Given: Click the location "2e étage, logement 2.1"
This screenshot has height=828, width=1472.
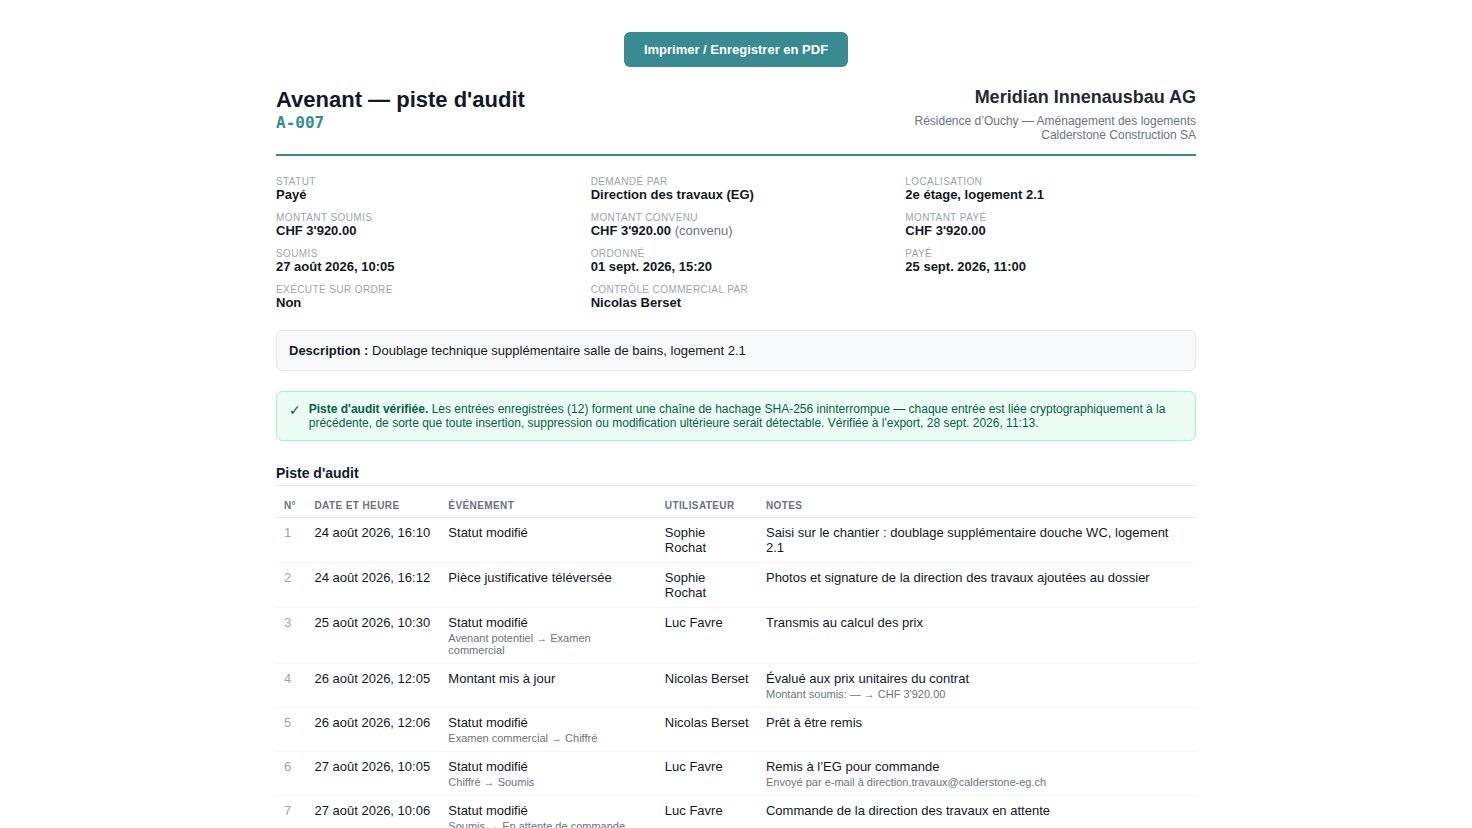Looking at the screenshot, I should 974,195.
